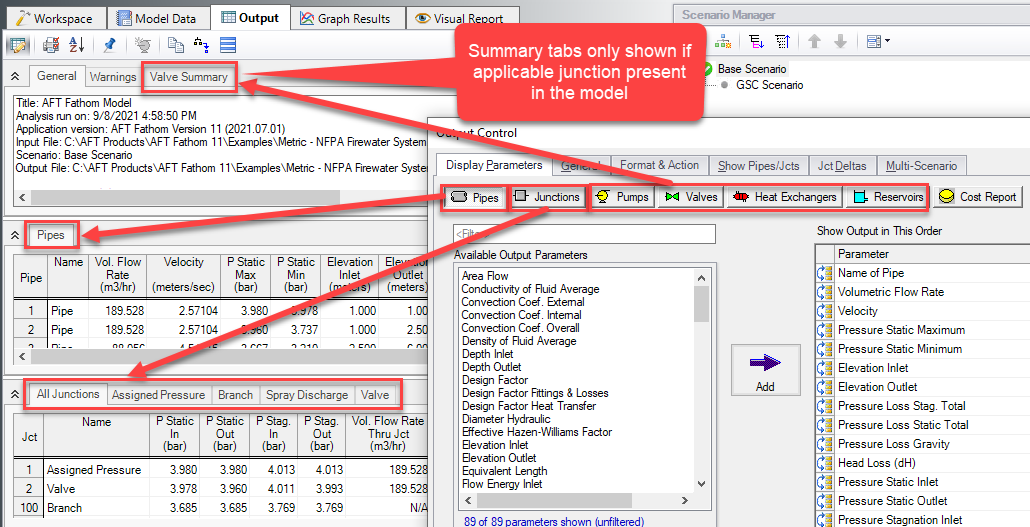Click the up arrow of the available parameters scrollbar

pos(702,277)
